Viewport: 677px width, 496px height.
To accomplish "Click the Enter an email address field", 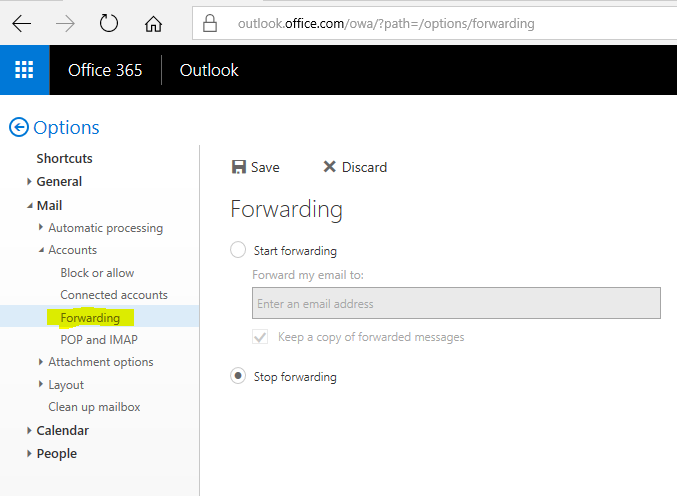I will [456, 303].
